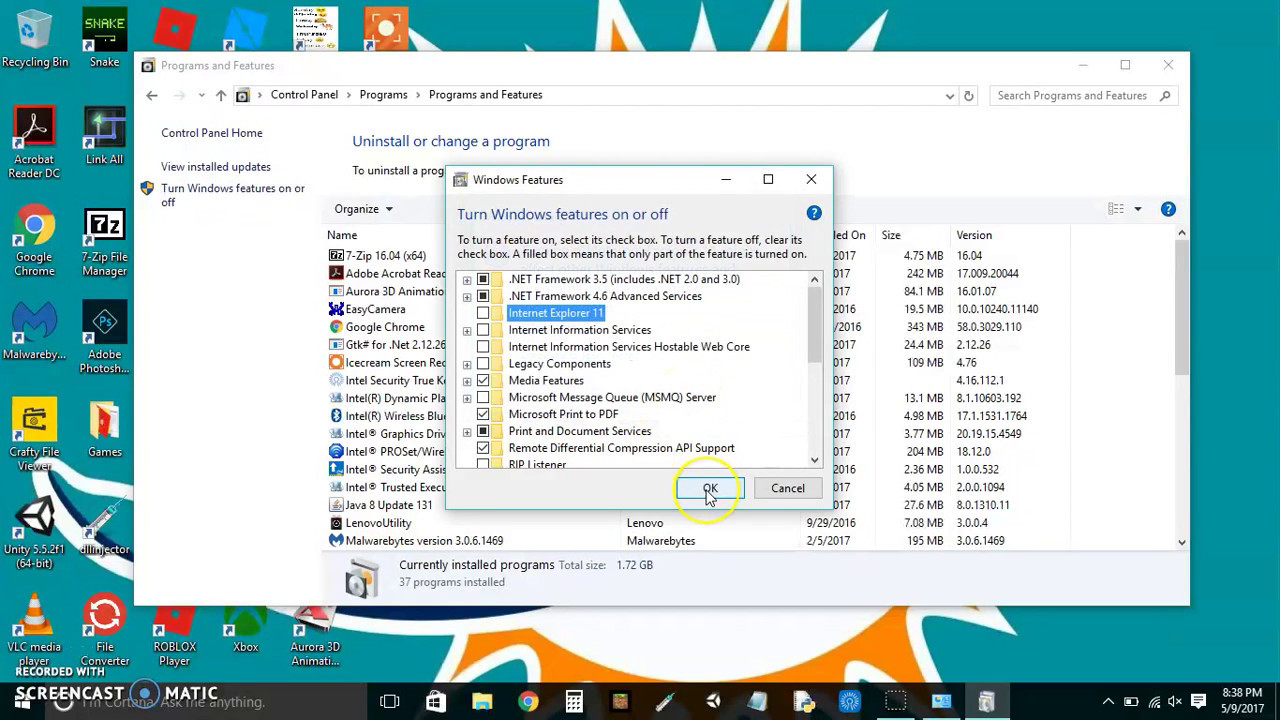1280x720 pixels.
Task: Select the Malwarebytes desktop shortcut
Action: click(x=34, y=330)
